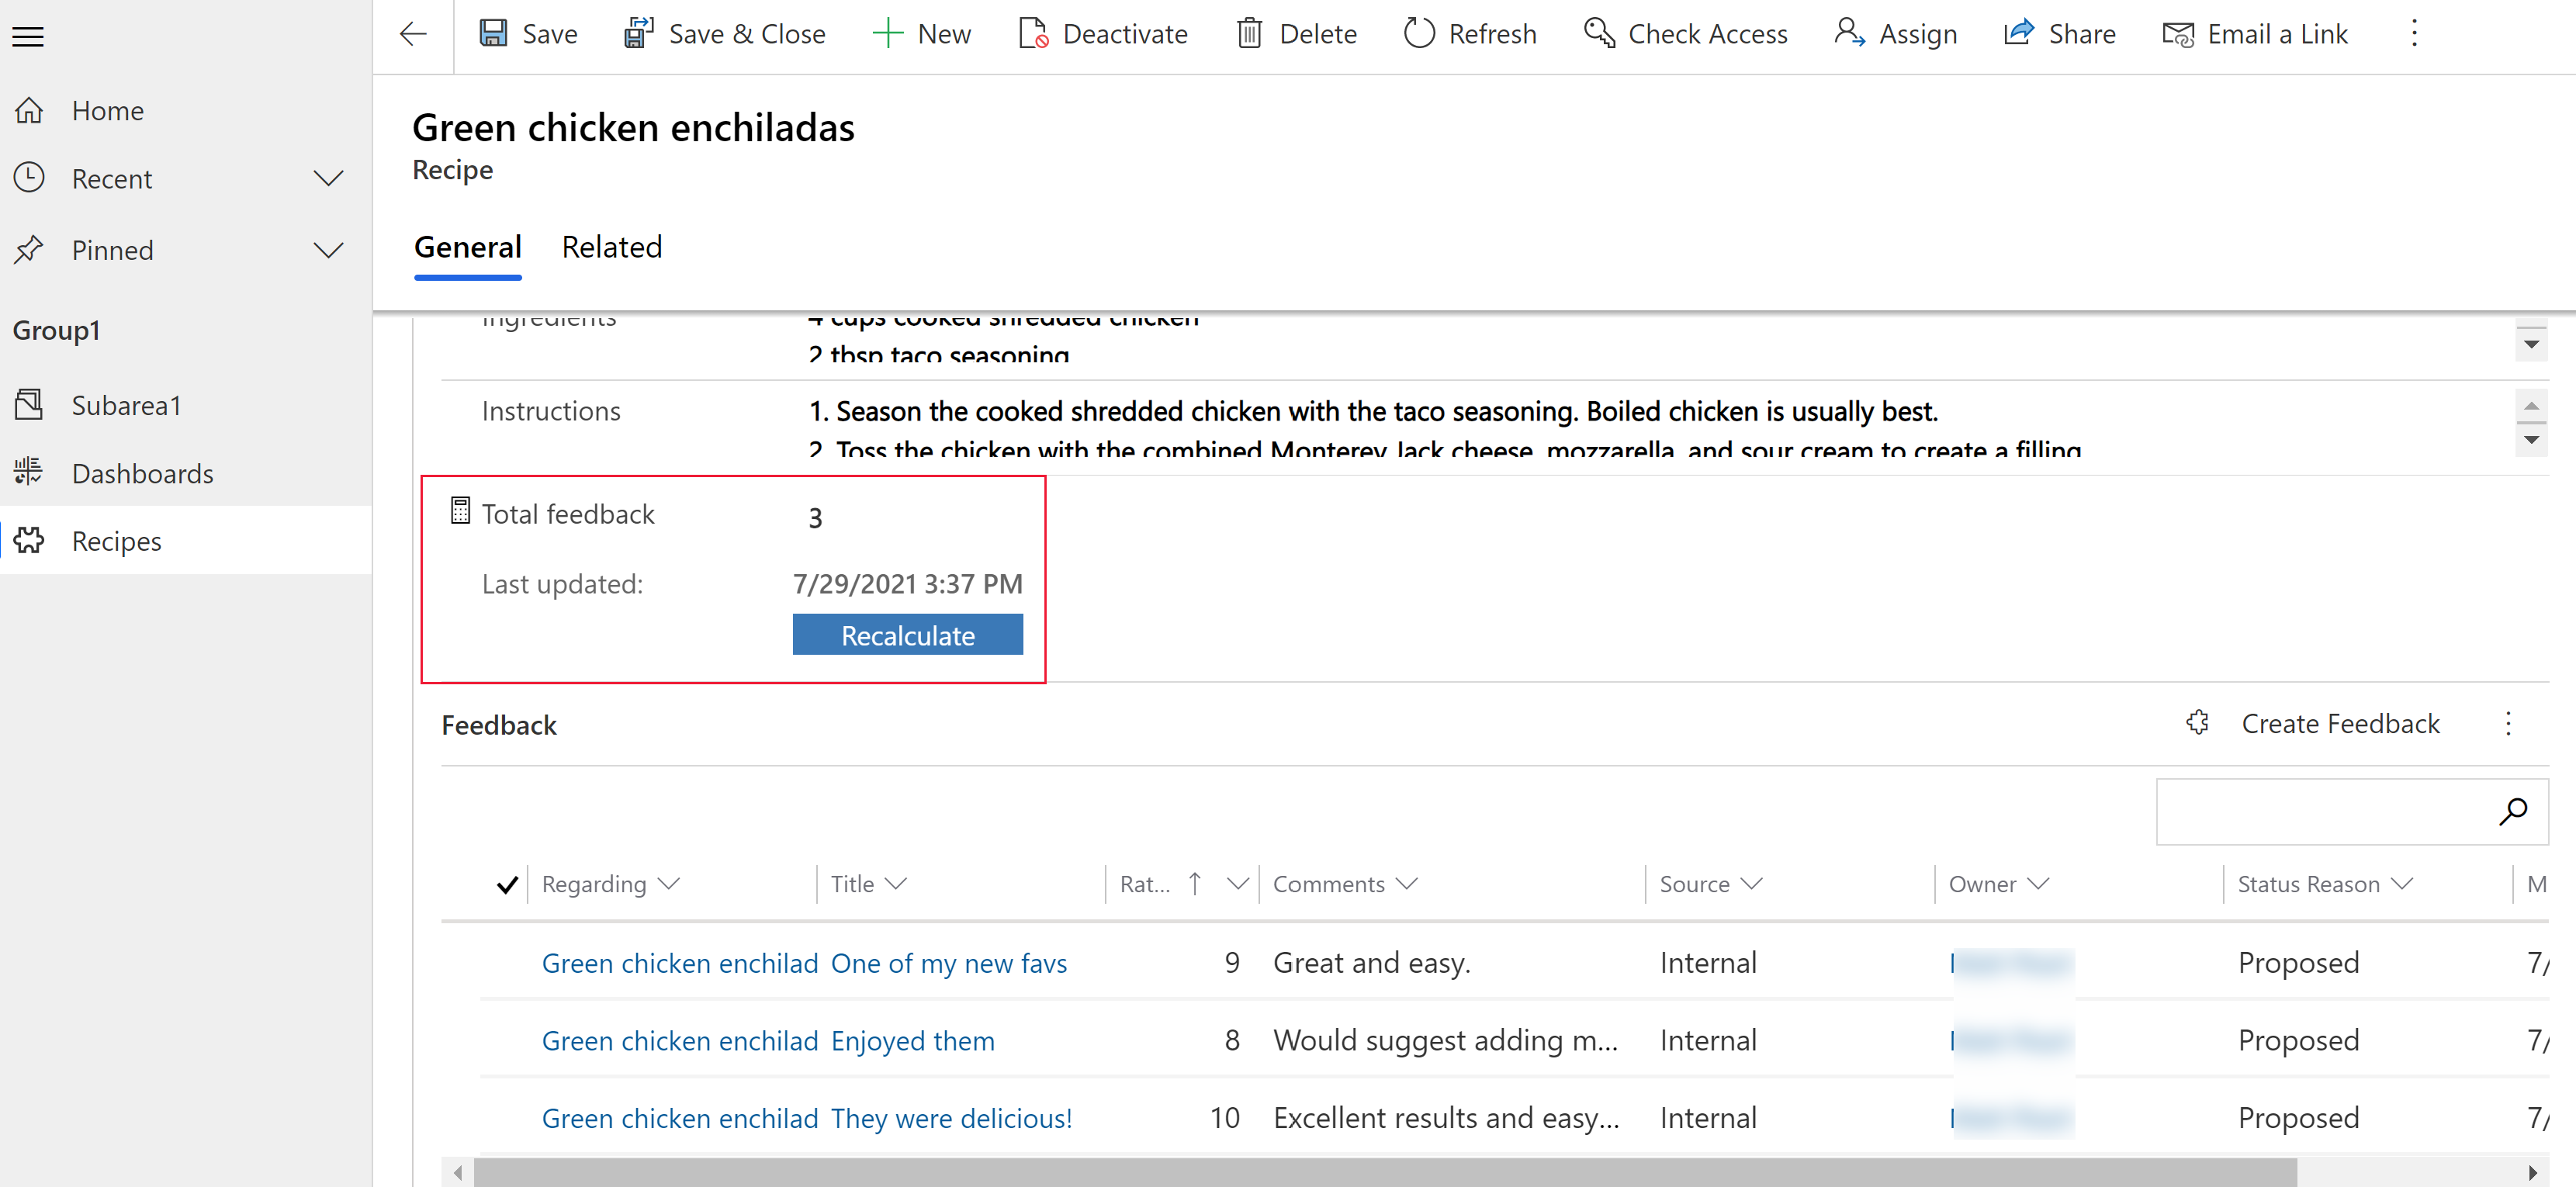Screen dimensions: 2576x1187
Task: Click the Refresh icon
Action: click(1416, 33)
